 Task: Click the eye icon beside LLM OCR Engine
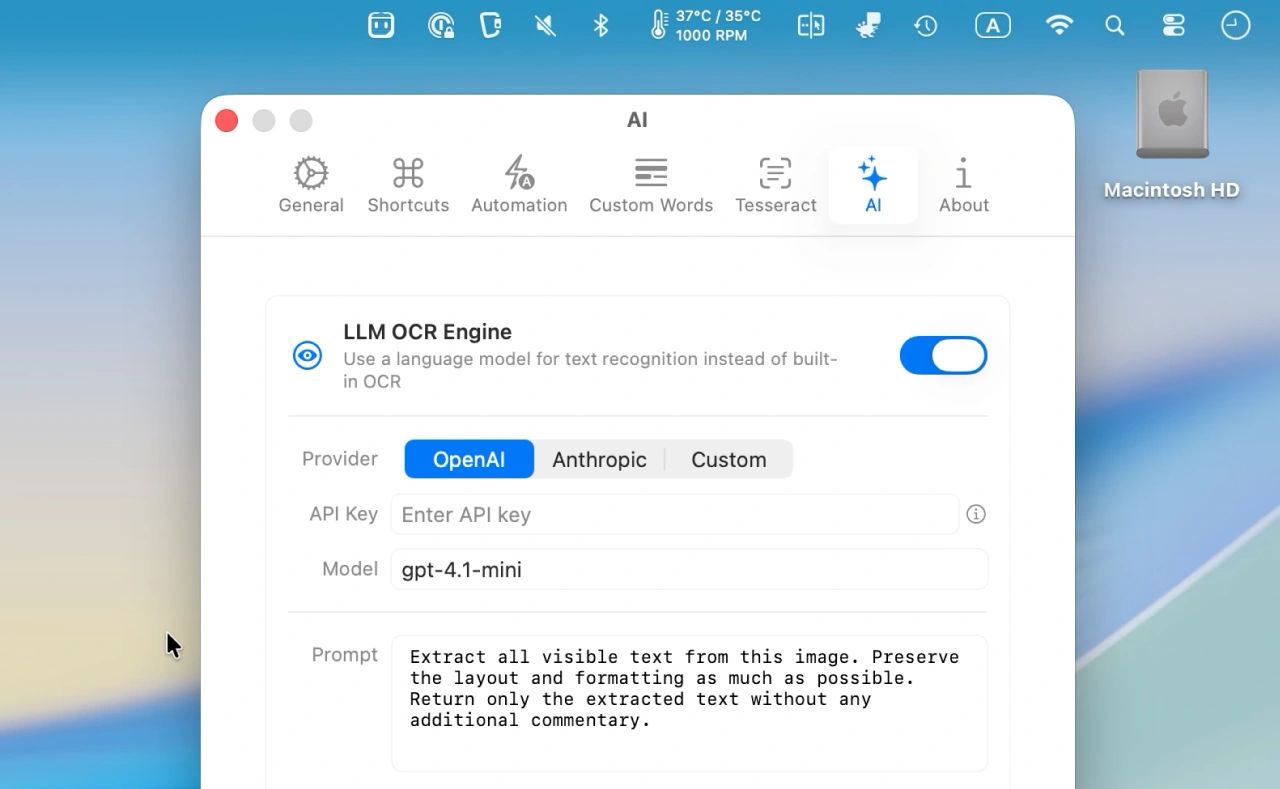click(x=307, y=355)
